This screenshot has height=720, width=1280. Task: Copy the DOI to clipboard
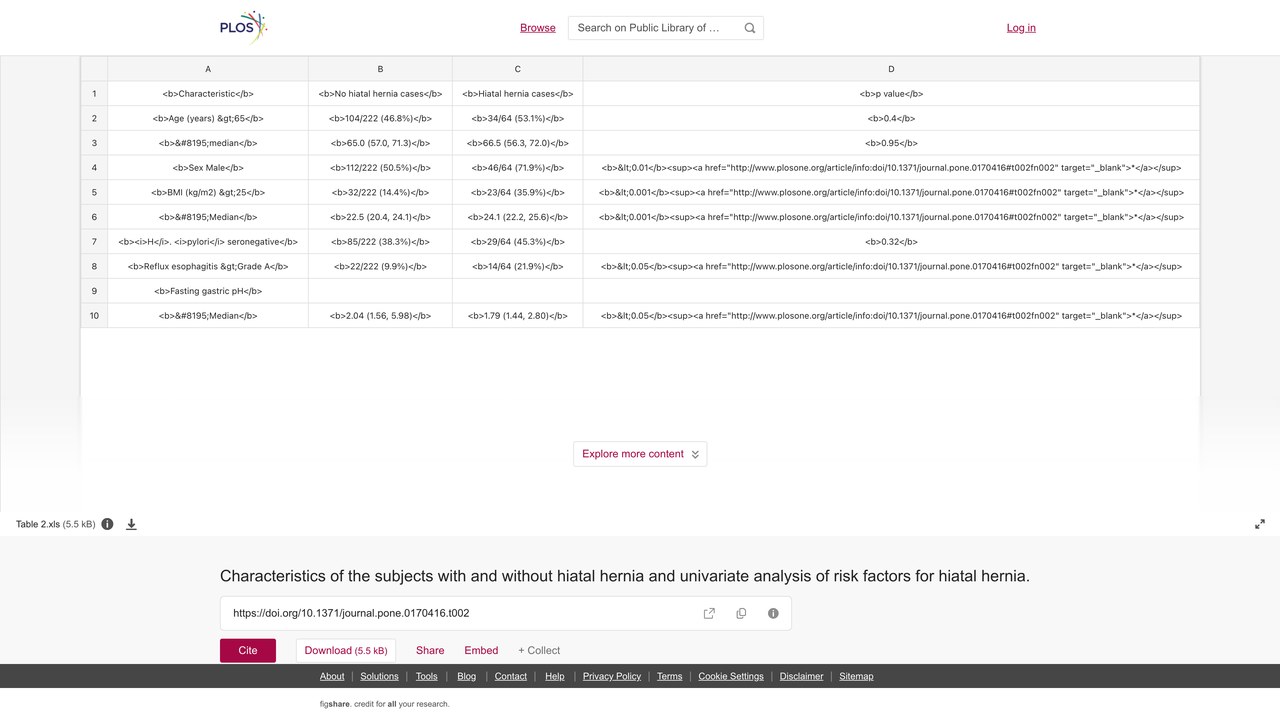click(741, 613)
